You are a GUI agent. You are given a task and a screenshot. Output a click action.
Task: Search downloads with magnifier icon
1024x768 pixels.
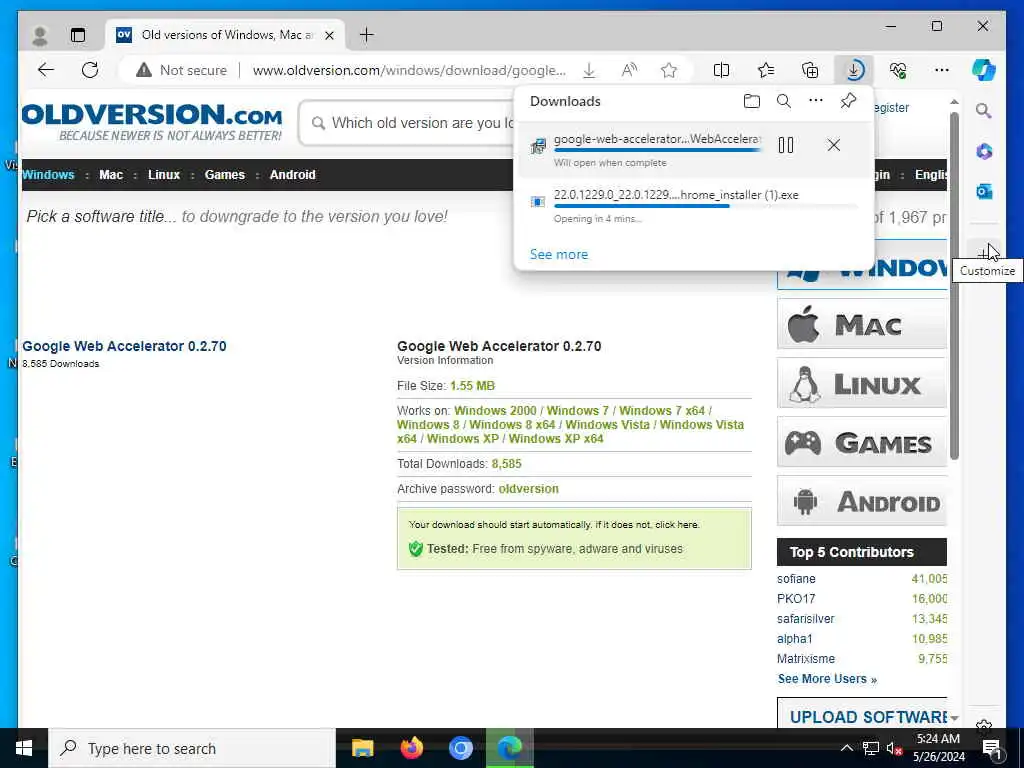(784, 101)
